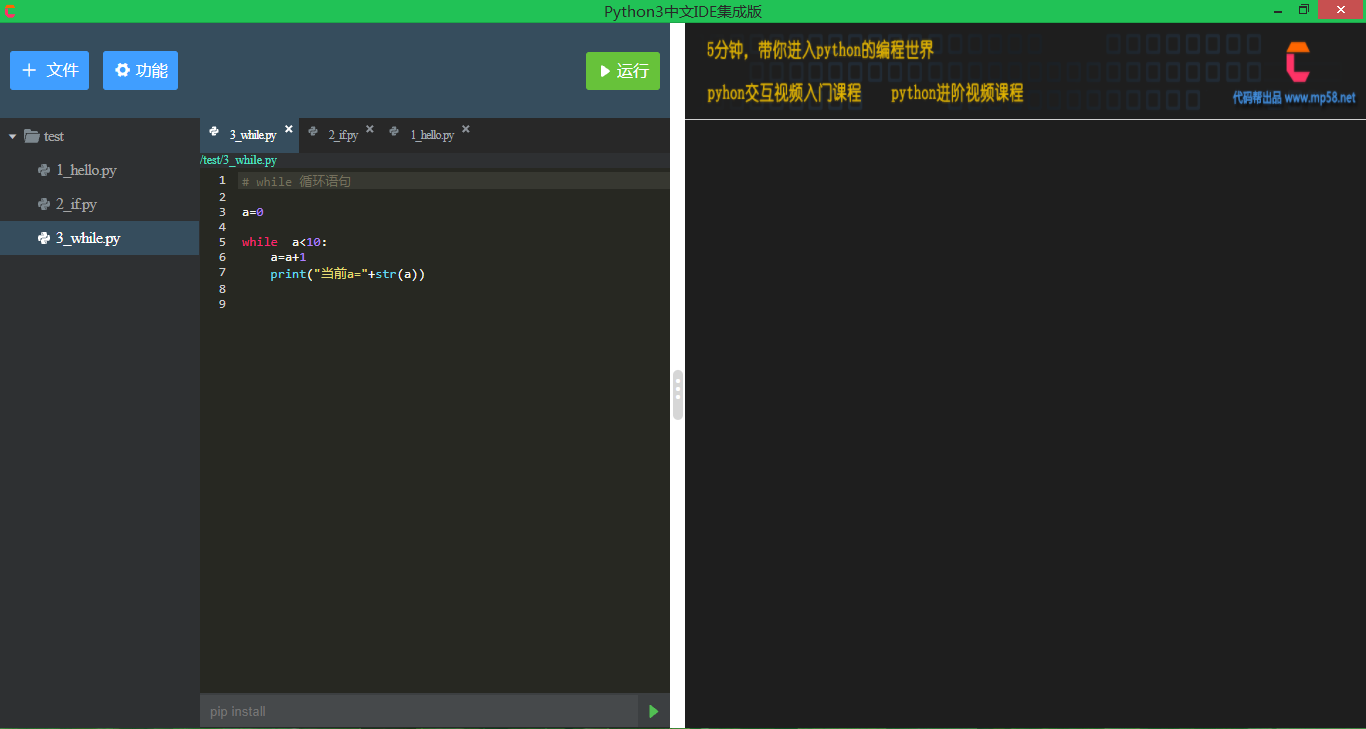
Task: Click the red C logo in banner
Action: click(1297, 62)
